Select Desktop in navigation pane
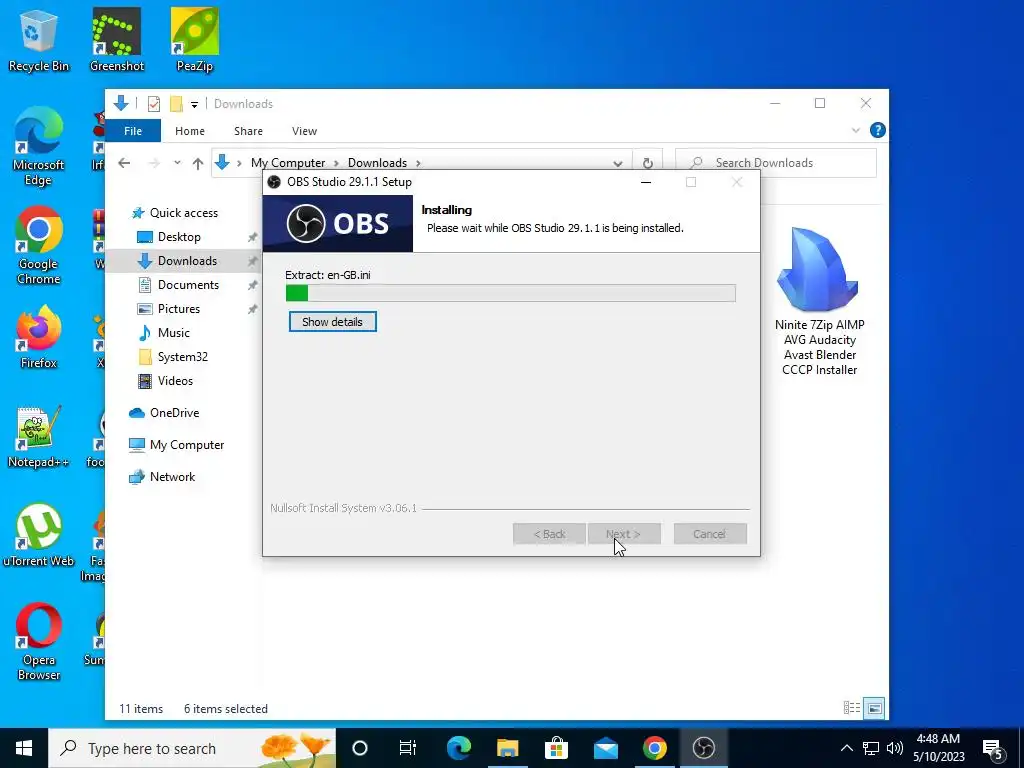The width and height of the screenshot is (1024, 768). click(x=179, y=237)
